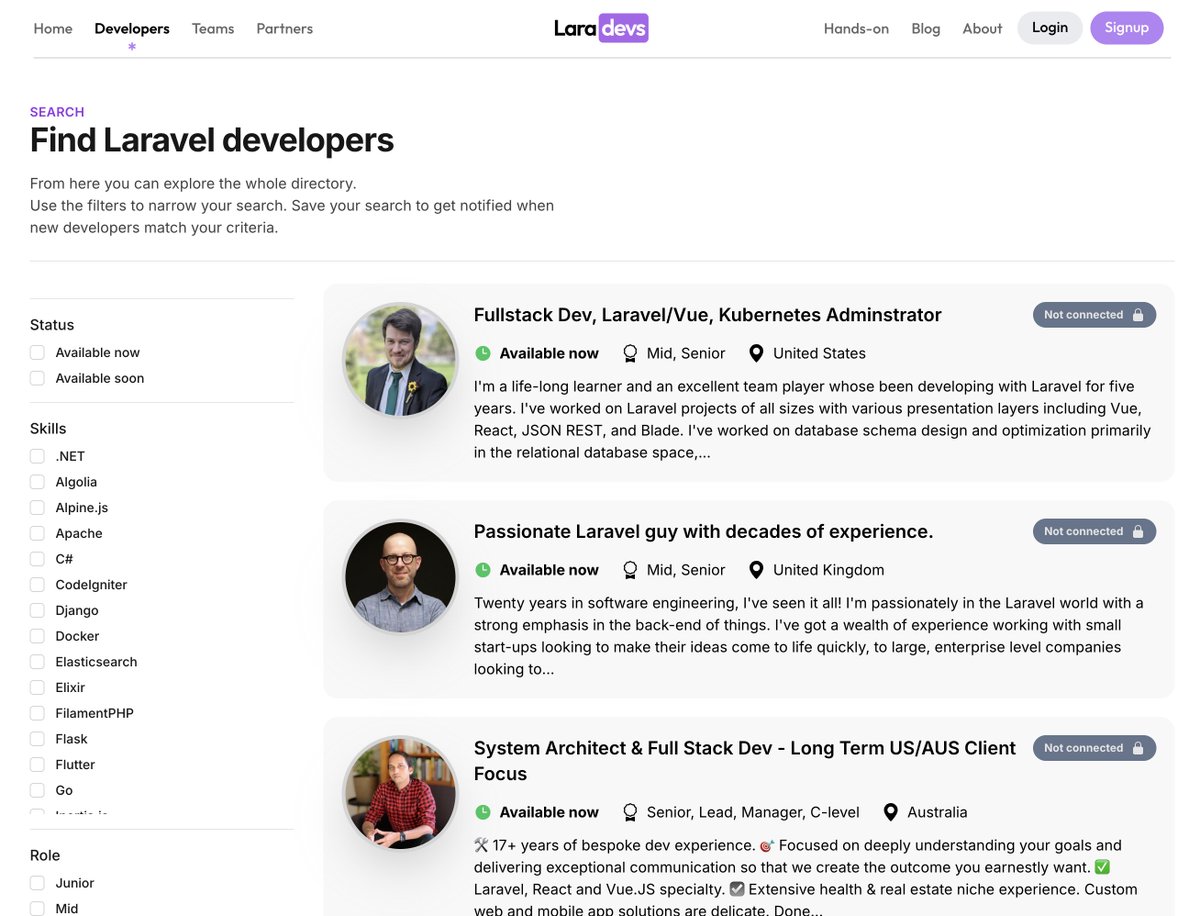
Task: Click the lock icon on the Fullstack Dev card
Action: (x=1138, y=315)
